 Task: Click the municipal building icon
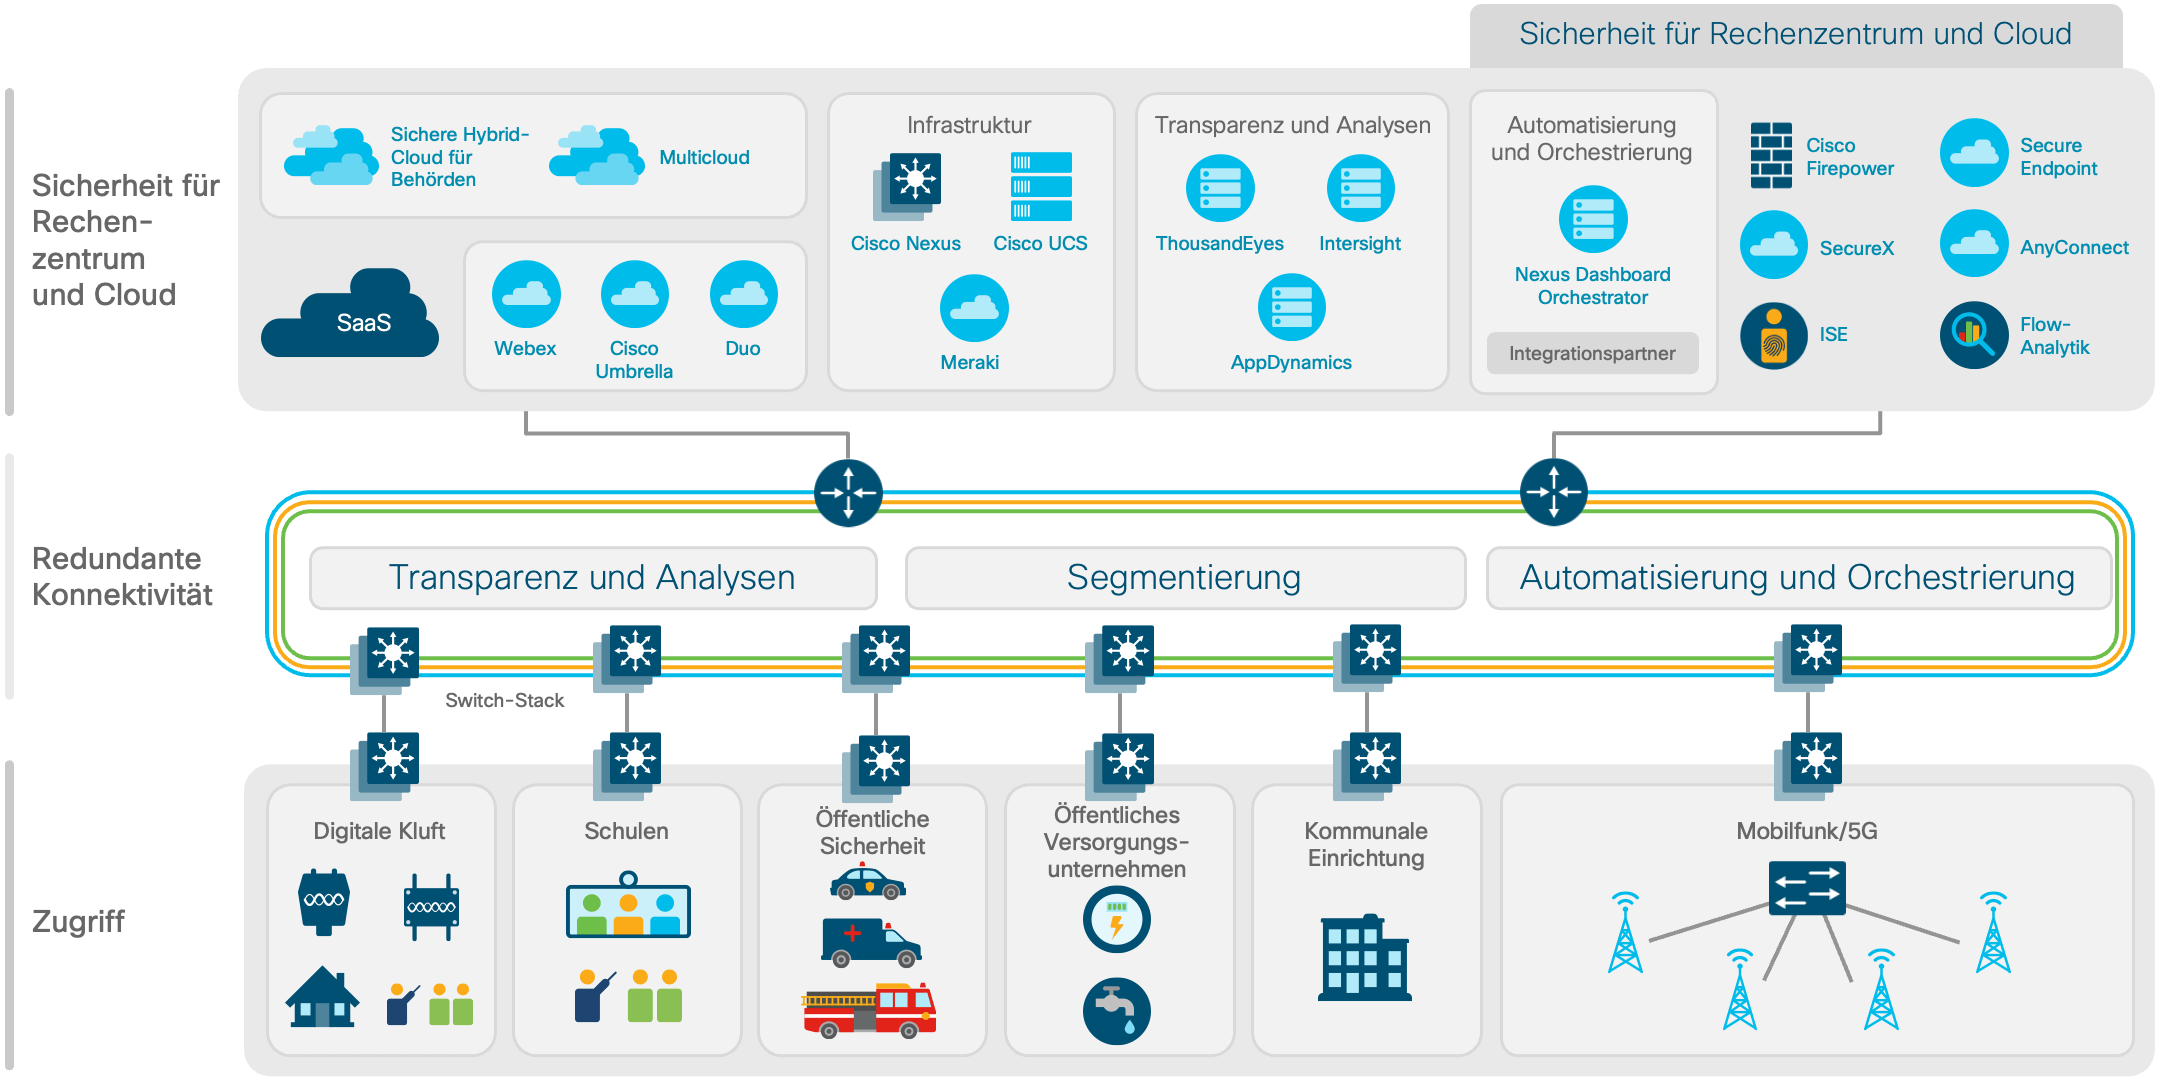coord(1365,957)
